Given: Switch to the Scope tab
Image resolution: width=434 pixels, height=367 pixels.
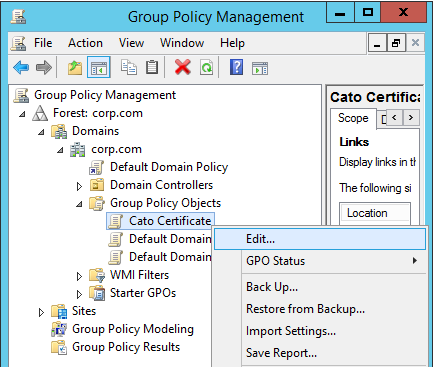Looking at the screenshot, I should (x=353, y=118).
